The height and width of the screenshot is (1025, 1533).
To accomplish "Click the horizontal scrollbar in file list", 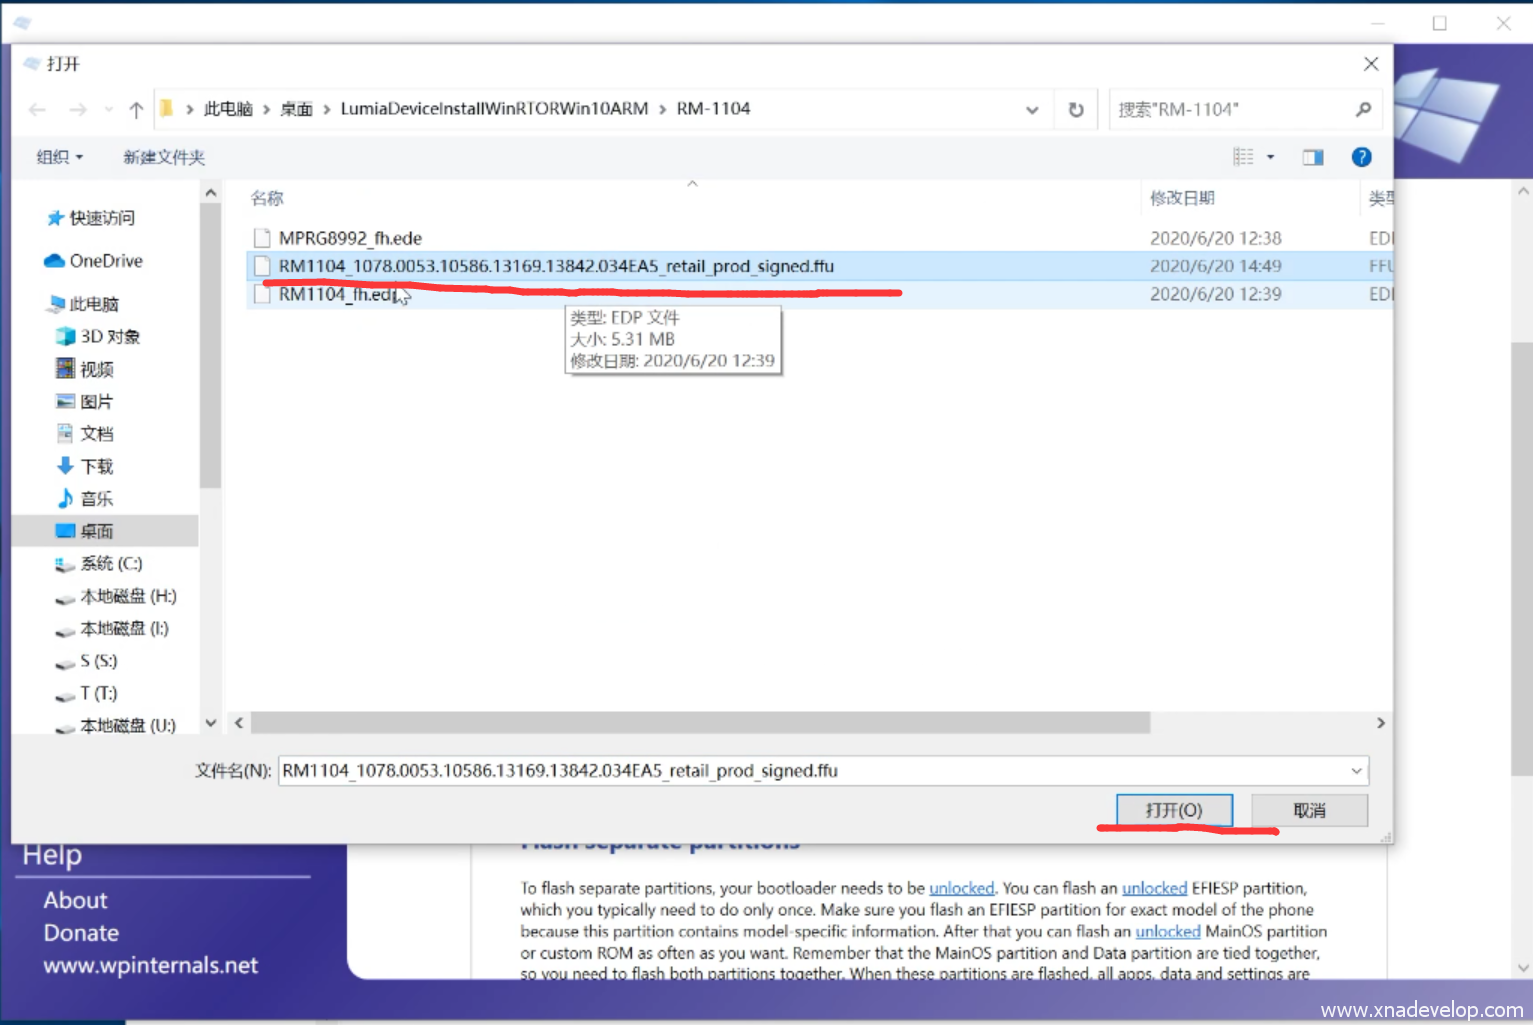I will click(700, 722).
